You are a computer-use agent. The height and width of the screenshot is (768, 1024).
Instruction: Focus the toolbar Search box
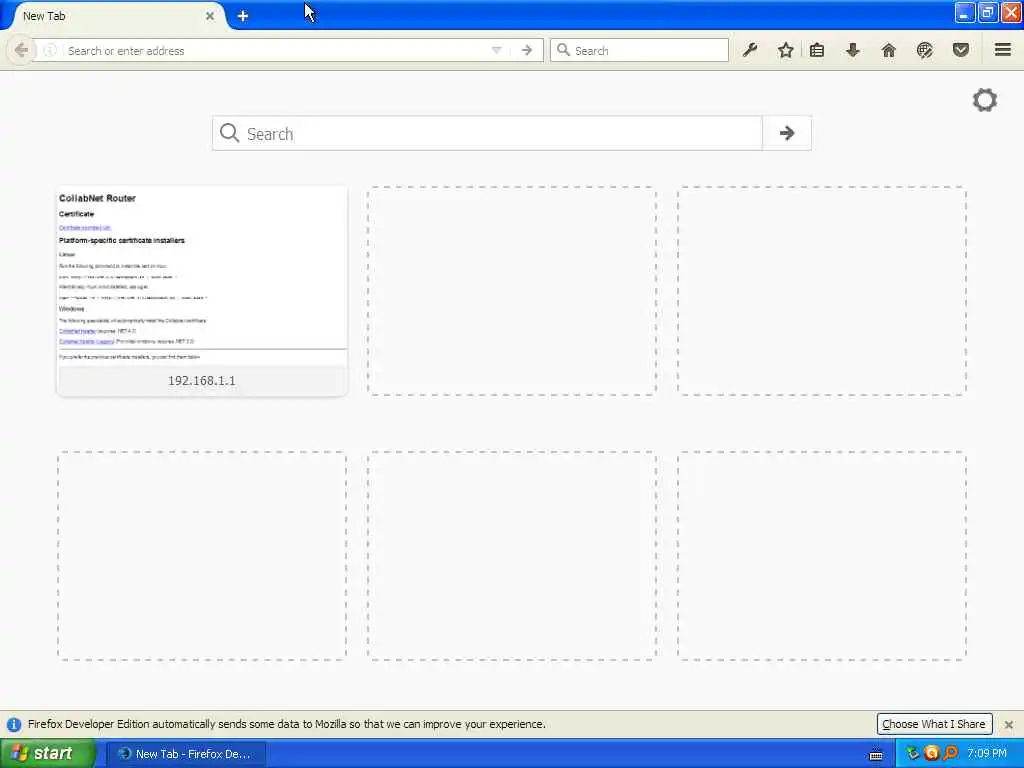[x=639, y=50]
